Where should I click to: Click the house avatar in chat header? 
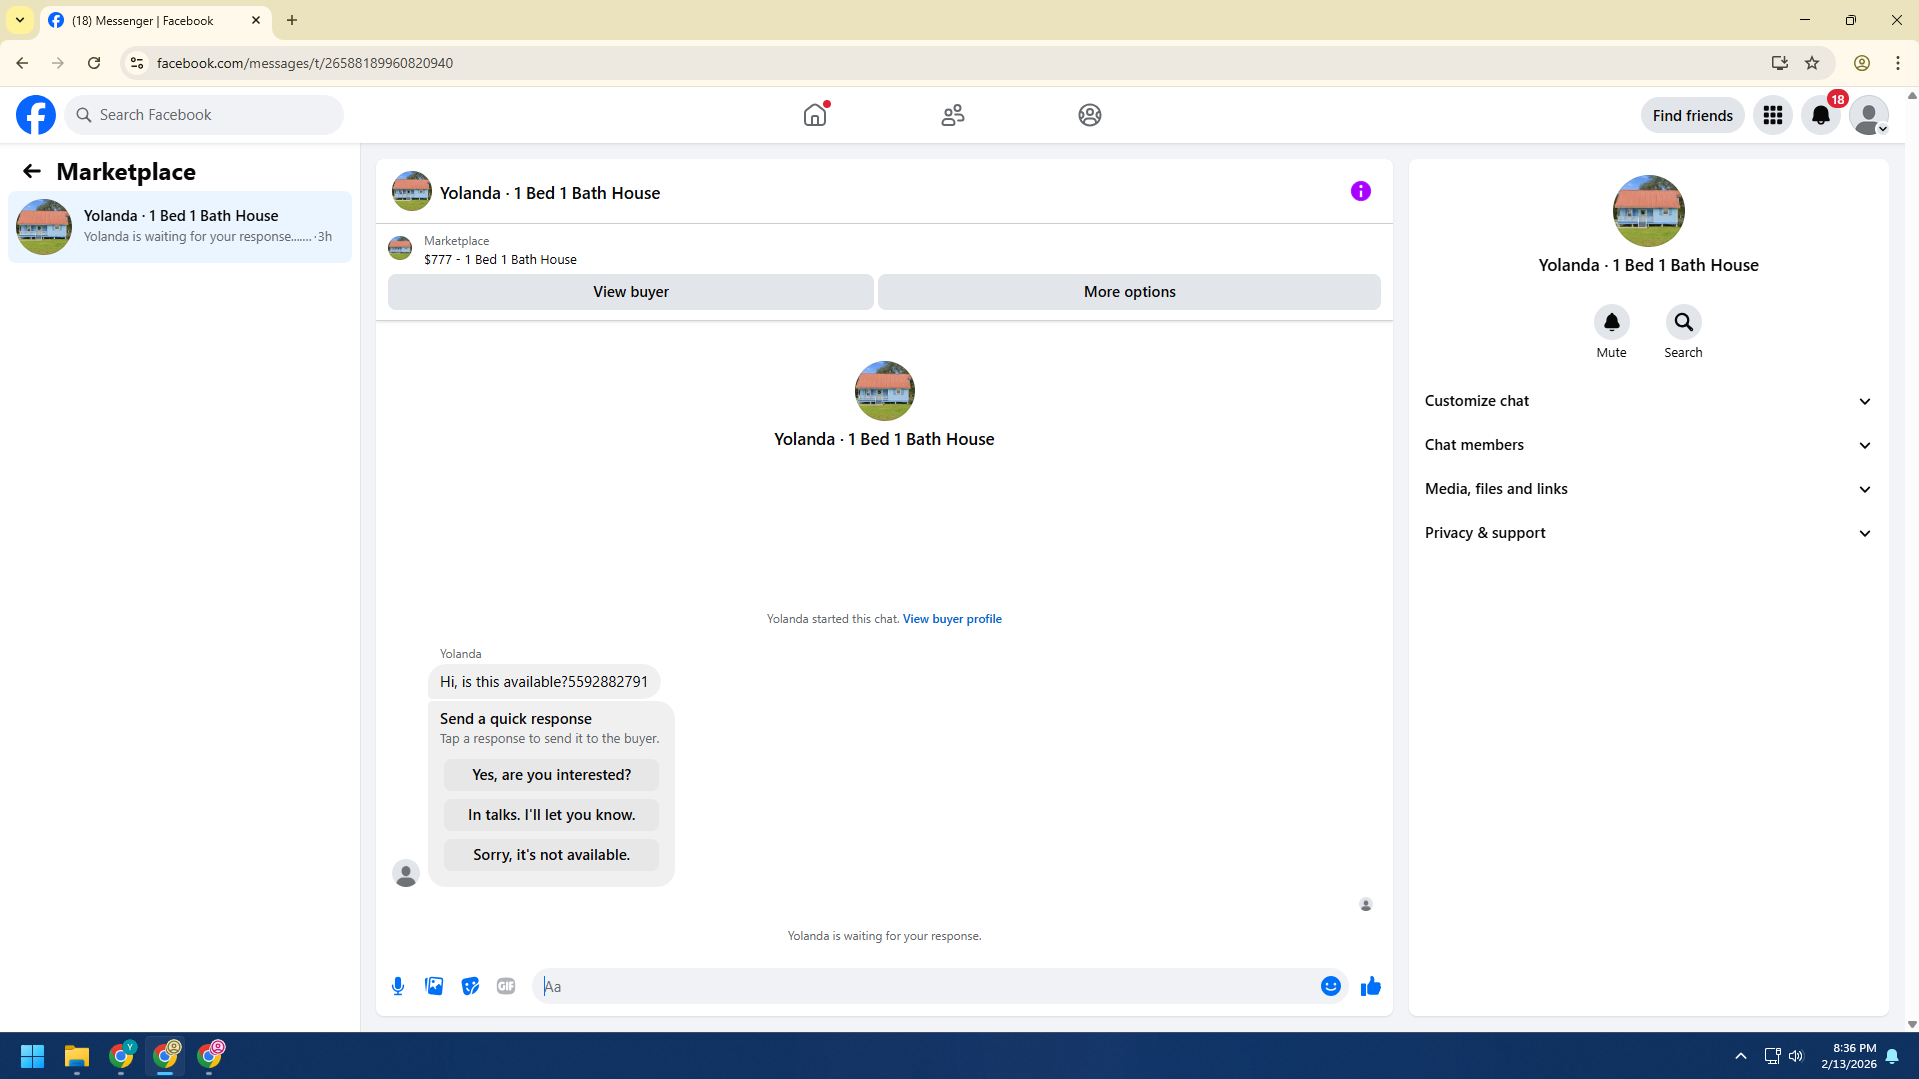(411, 191)
